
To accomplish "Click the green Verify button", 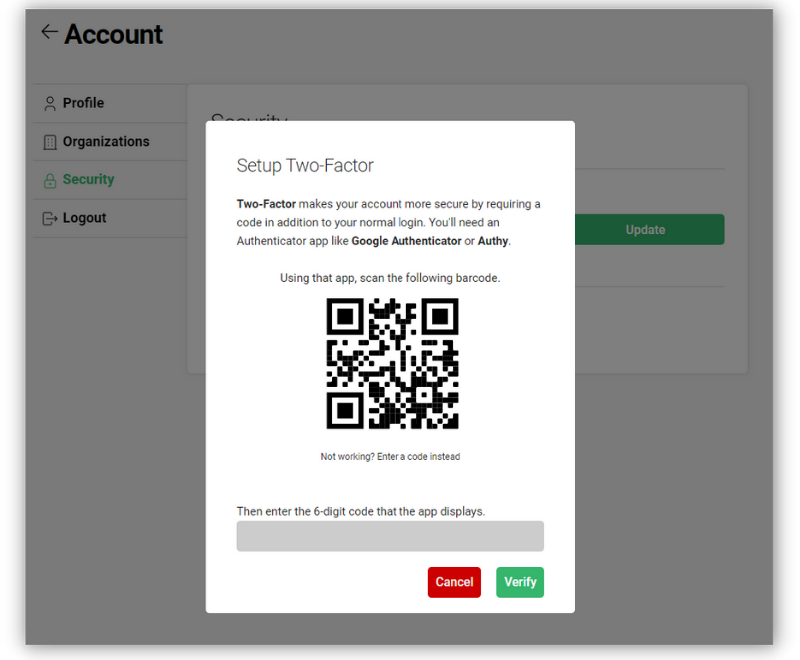I will tap(520, 582).
